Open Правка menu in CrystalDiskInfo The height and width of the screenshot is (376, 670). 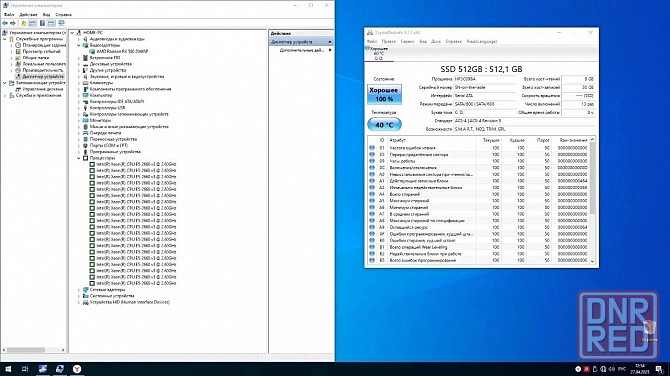(x=389, y=41)
